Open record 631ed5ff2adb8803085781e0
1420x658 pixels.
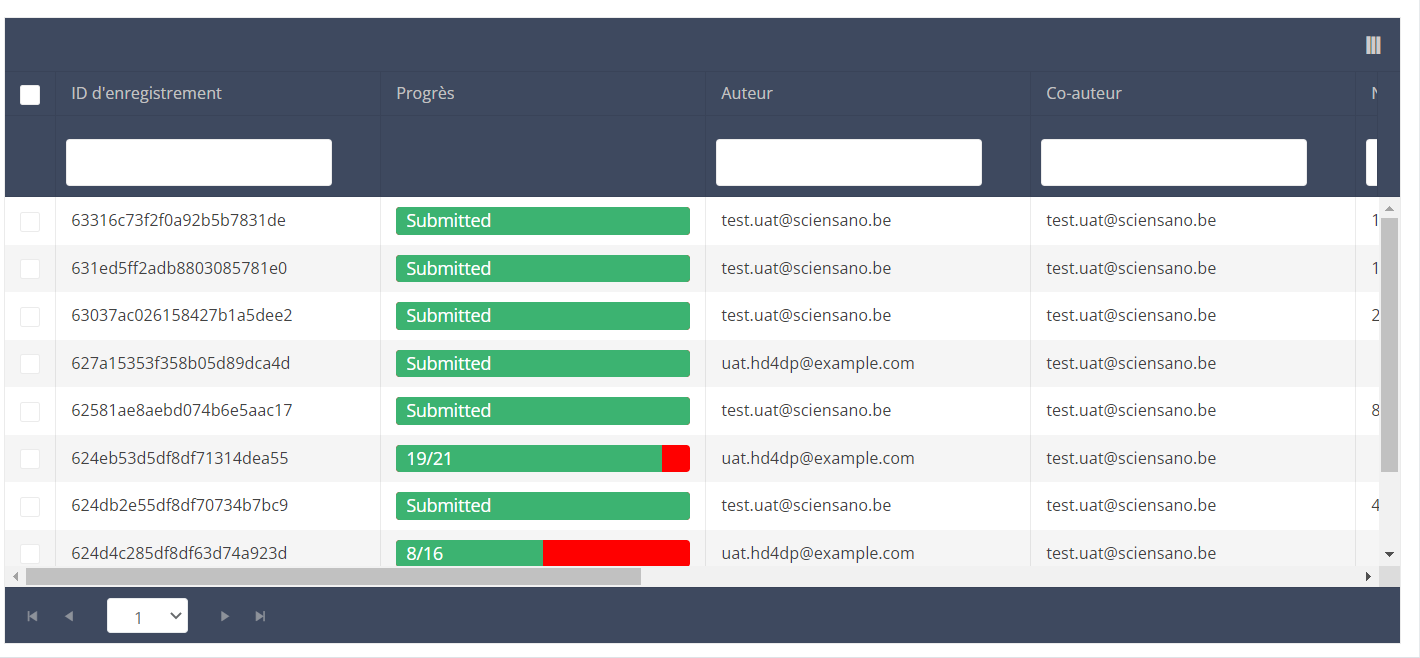179,268
